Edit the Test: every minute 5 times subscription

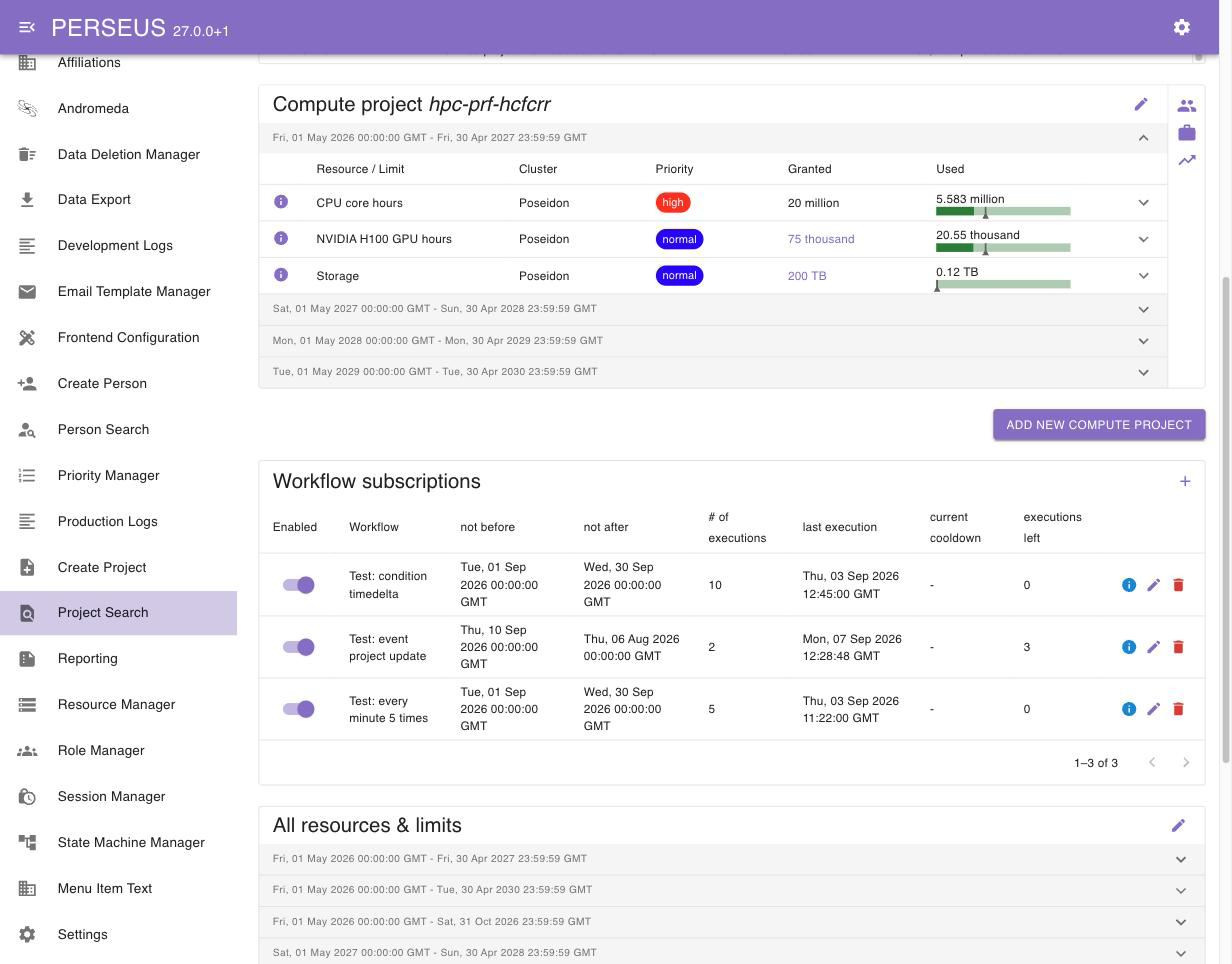pyautogui.click(x=1153, y=709)
